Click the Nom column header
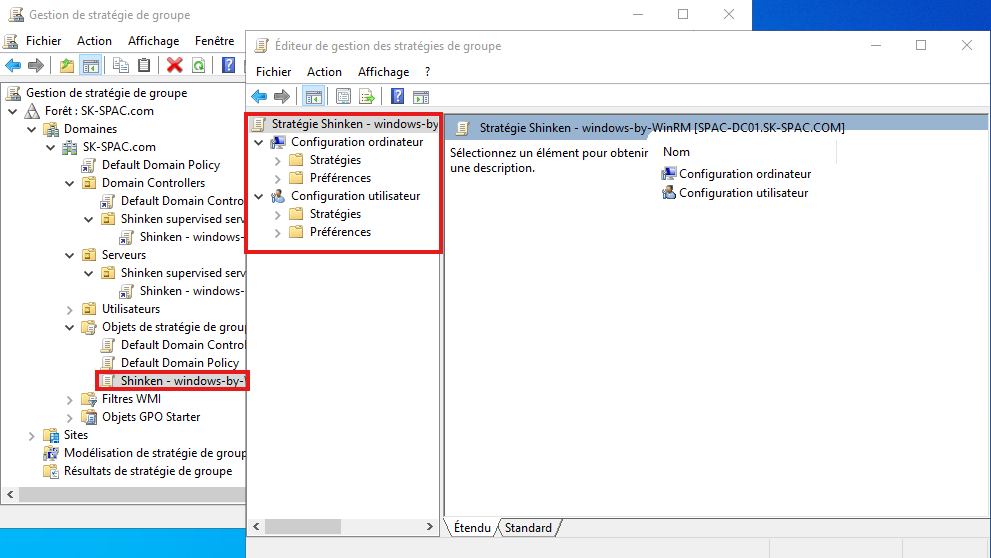The height and width of the screenshot is (558, 991). tap(677, 152)
